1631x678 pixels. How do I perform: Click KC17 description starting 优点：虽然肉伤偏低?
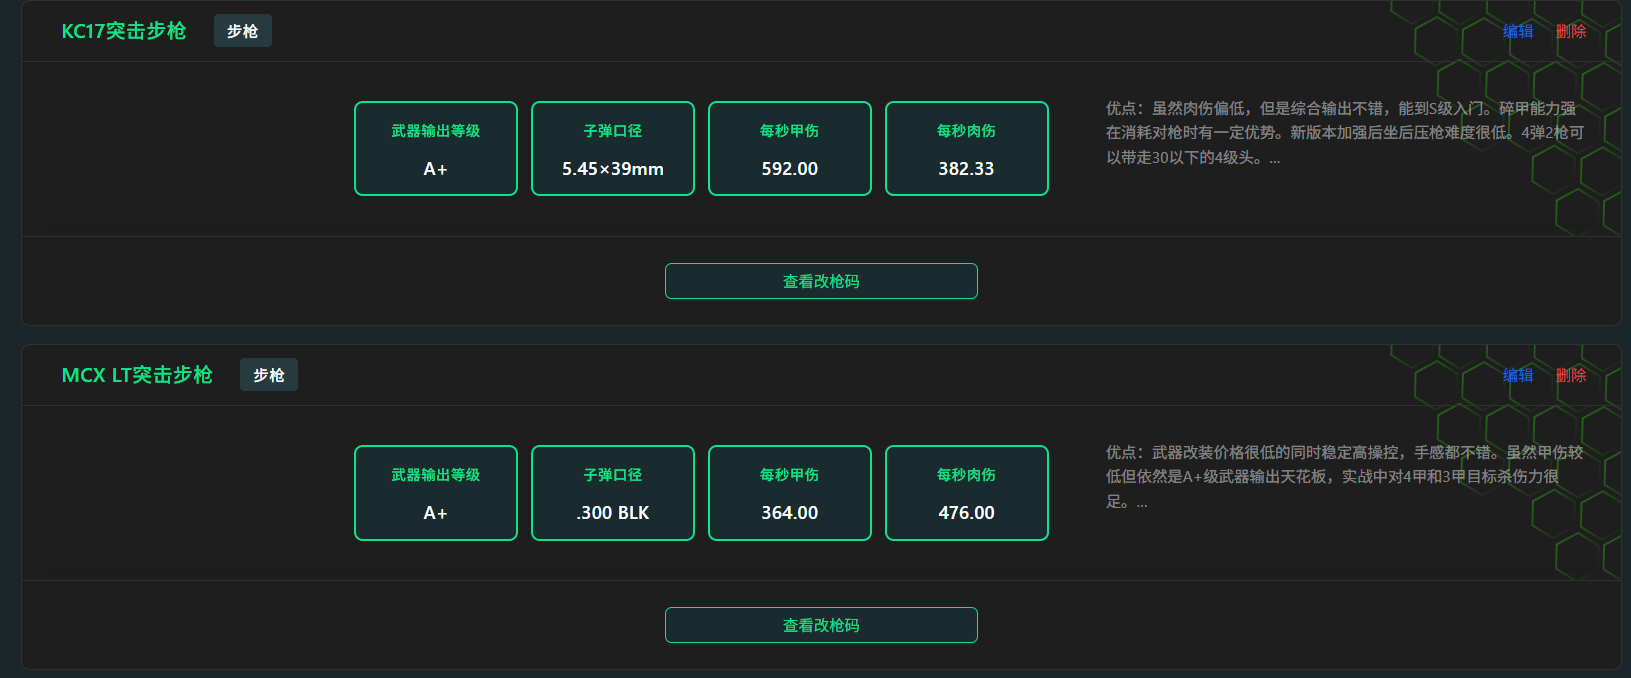(1345, 133)
